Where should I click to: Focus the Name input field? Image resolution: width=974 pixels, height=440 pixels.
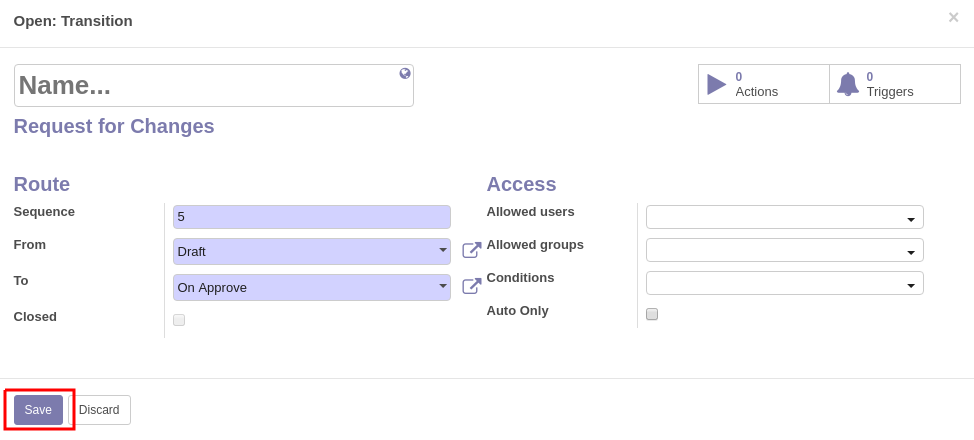click(x=214, y=86)
